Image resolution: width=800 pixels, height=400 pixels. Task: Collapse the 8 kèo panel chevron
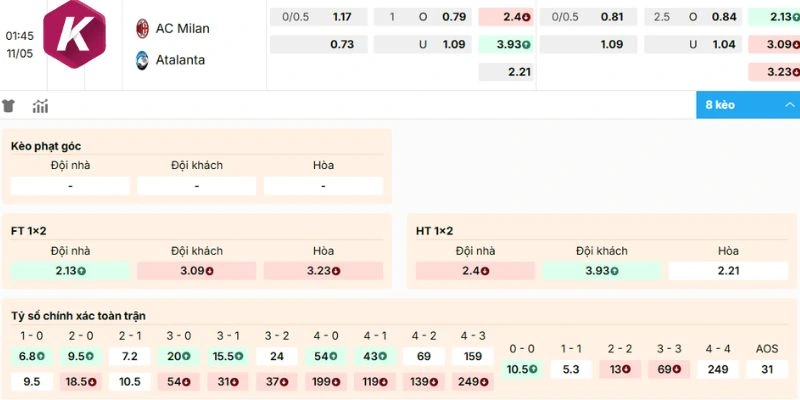[790, 105]
